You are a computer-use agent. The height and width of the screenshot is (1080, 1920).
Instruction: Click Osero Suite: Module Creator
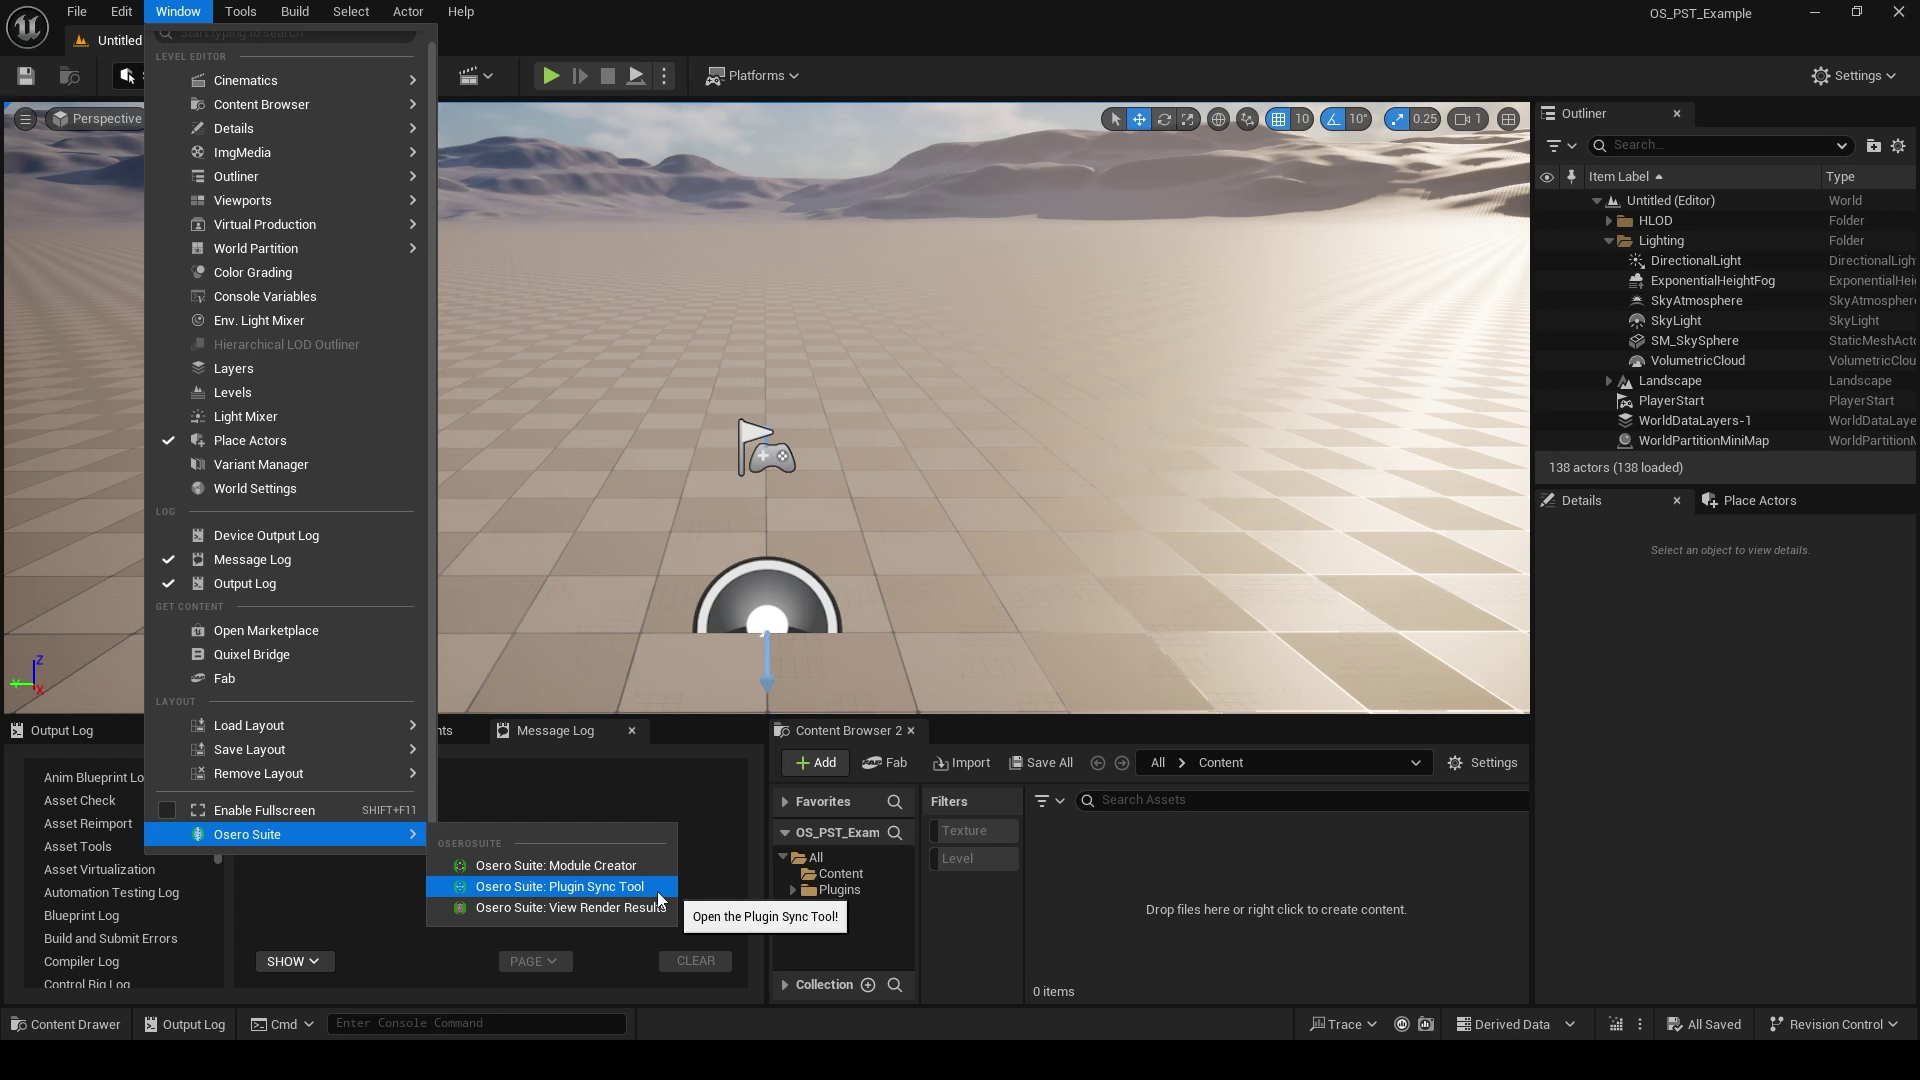pos(552,866)
